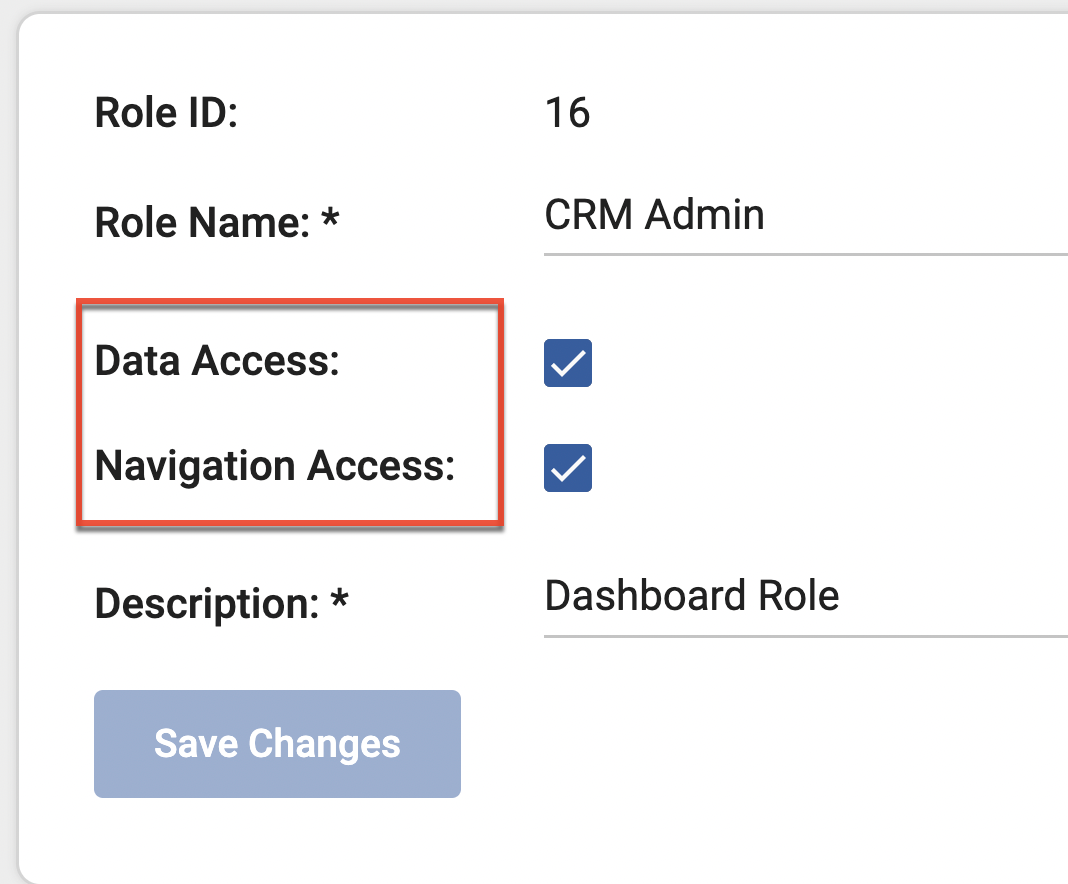This screenshot has width=1068, height=884.
Task: Toggle the Data Access setting off
Action: 567,364
